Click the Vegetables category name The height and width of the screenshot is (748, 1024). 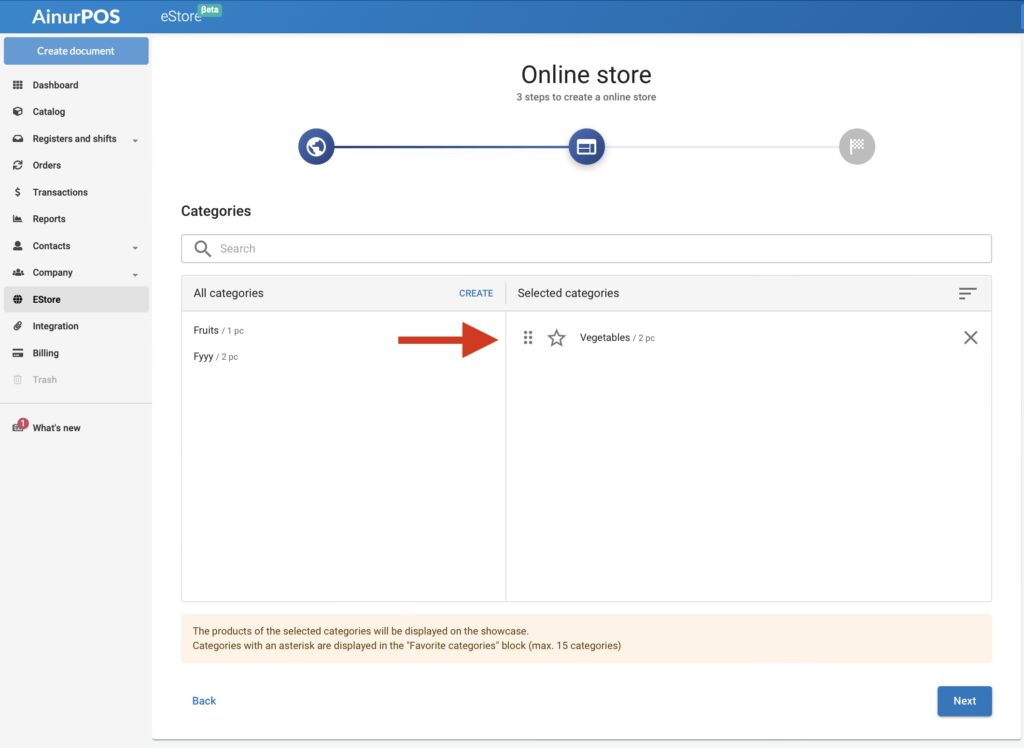point(605,338)
